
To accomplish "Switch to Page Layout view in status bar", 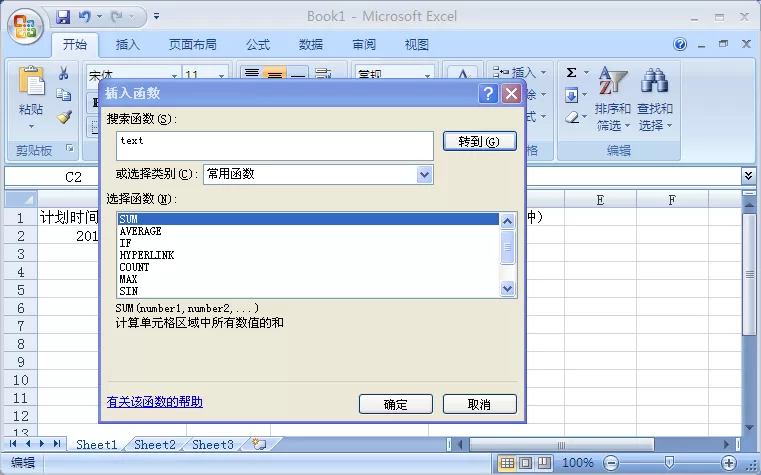I will [x=525, y=463].
